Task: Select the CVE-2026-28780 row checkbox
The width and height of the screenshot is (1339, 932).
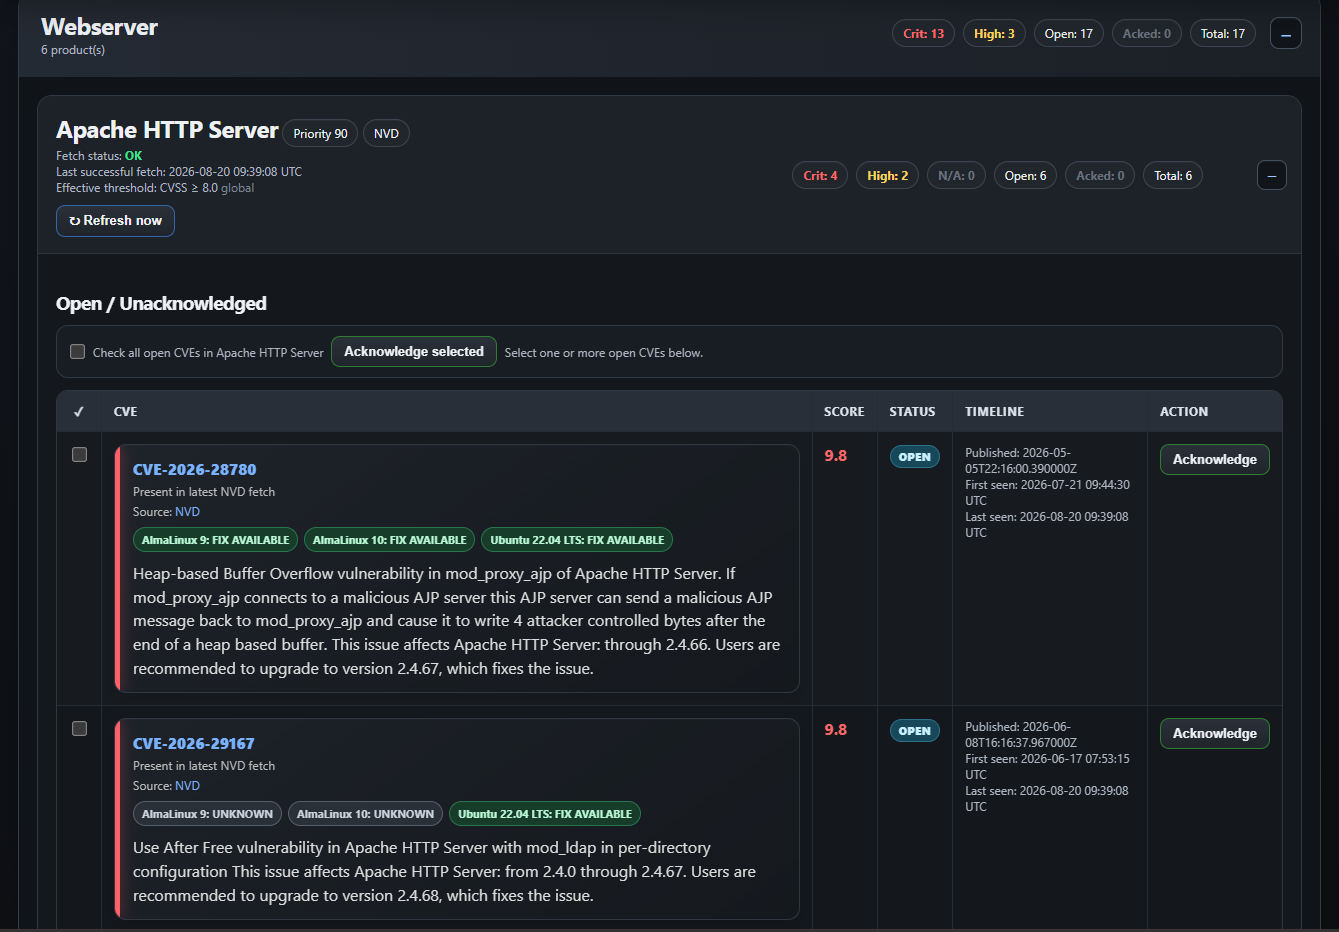Action: (x=80, y=455)
